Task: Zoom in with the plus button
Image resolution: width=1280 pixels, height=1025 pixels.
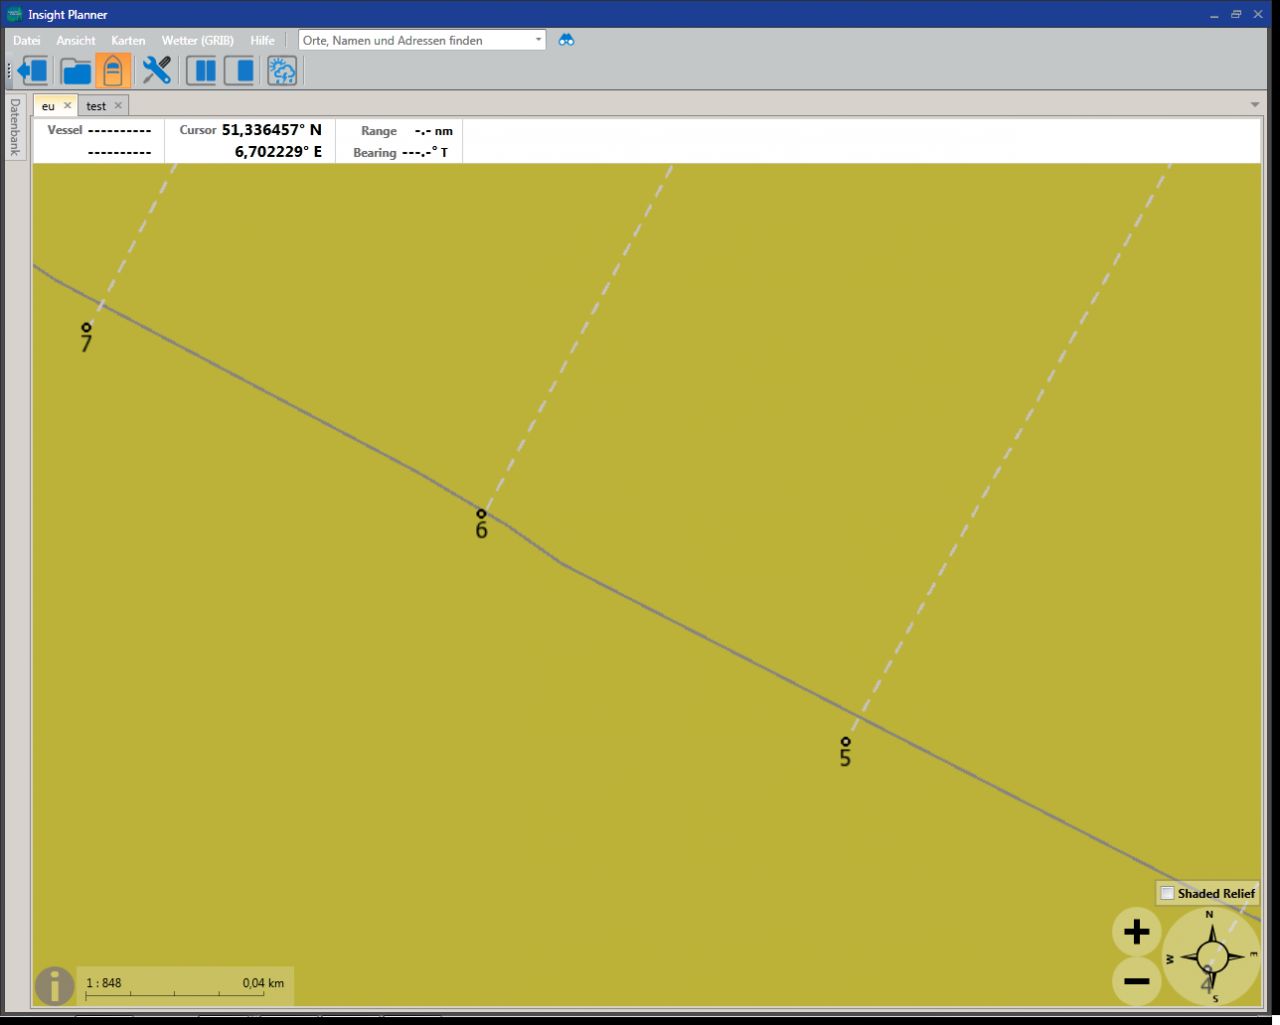Action: 1136,932
